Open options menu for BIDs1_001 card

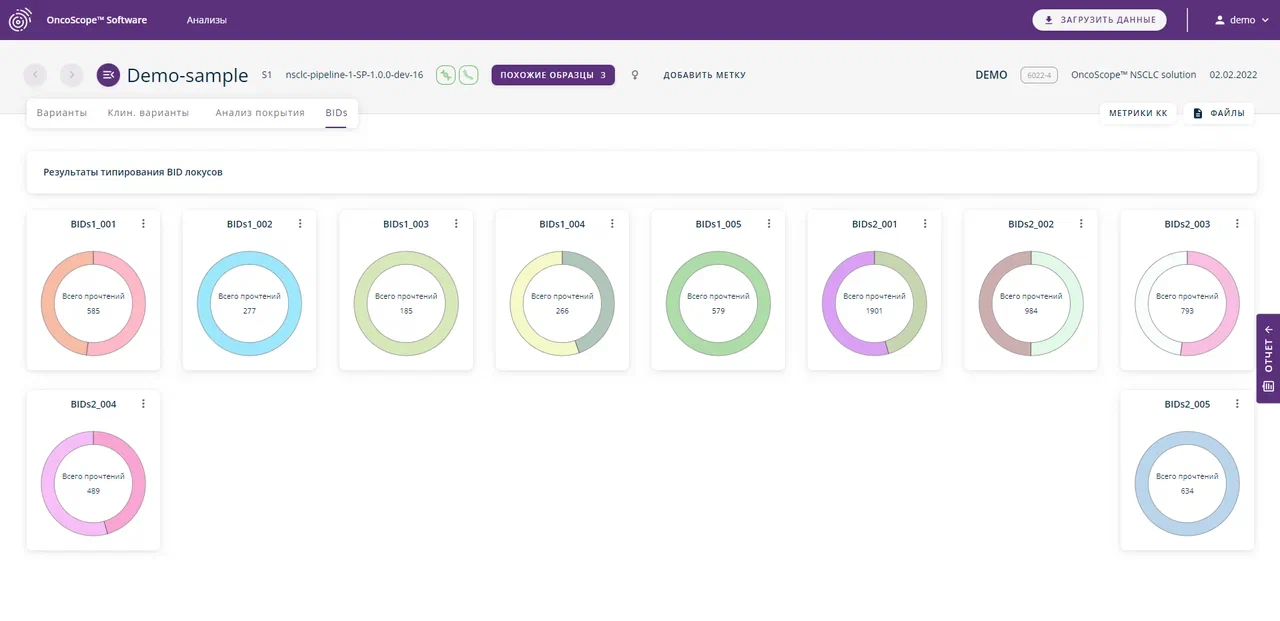coord(143,224)
